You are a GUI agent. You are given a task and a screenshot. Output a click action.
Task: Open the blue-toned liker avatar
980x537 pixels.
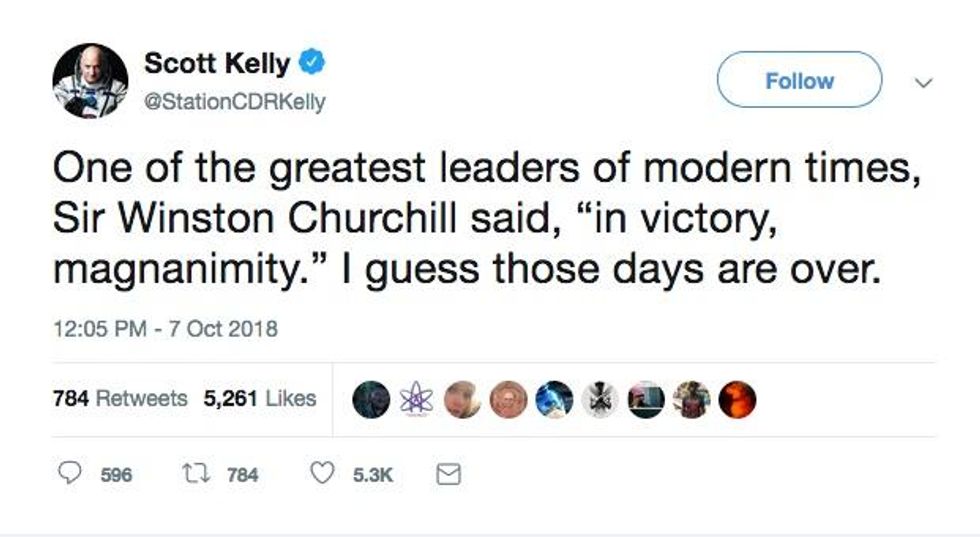pos(553,399)
